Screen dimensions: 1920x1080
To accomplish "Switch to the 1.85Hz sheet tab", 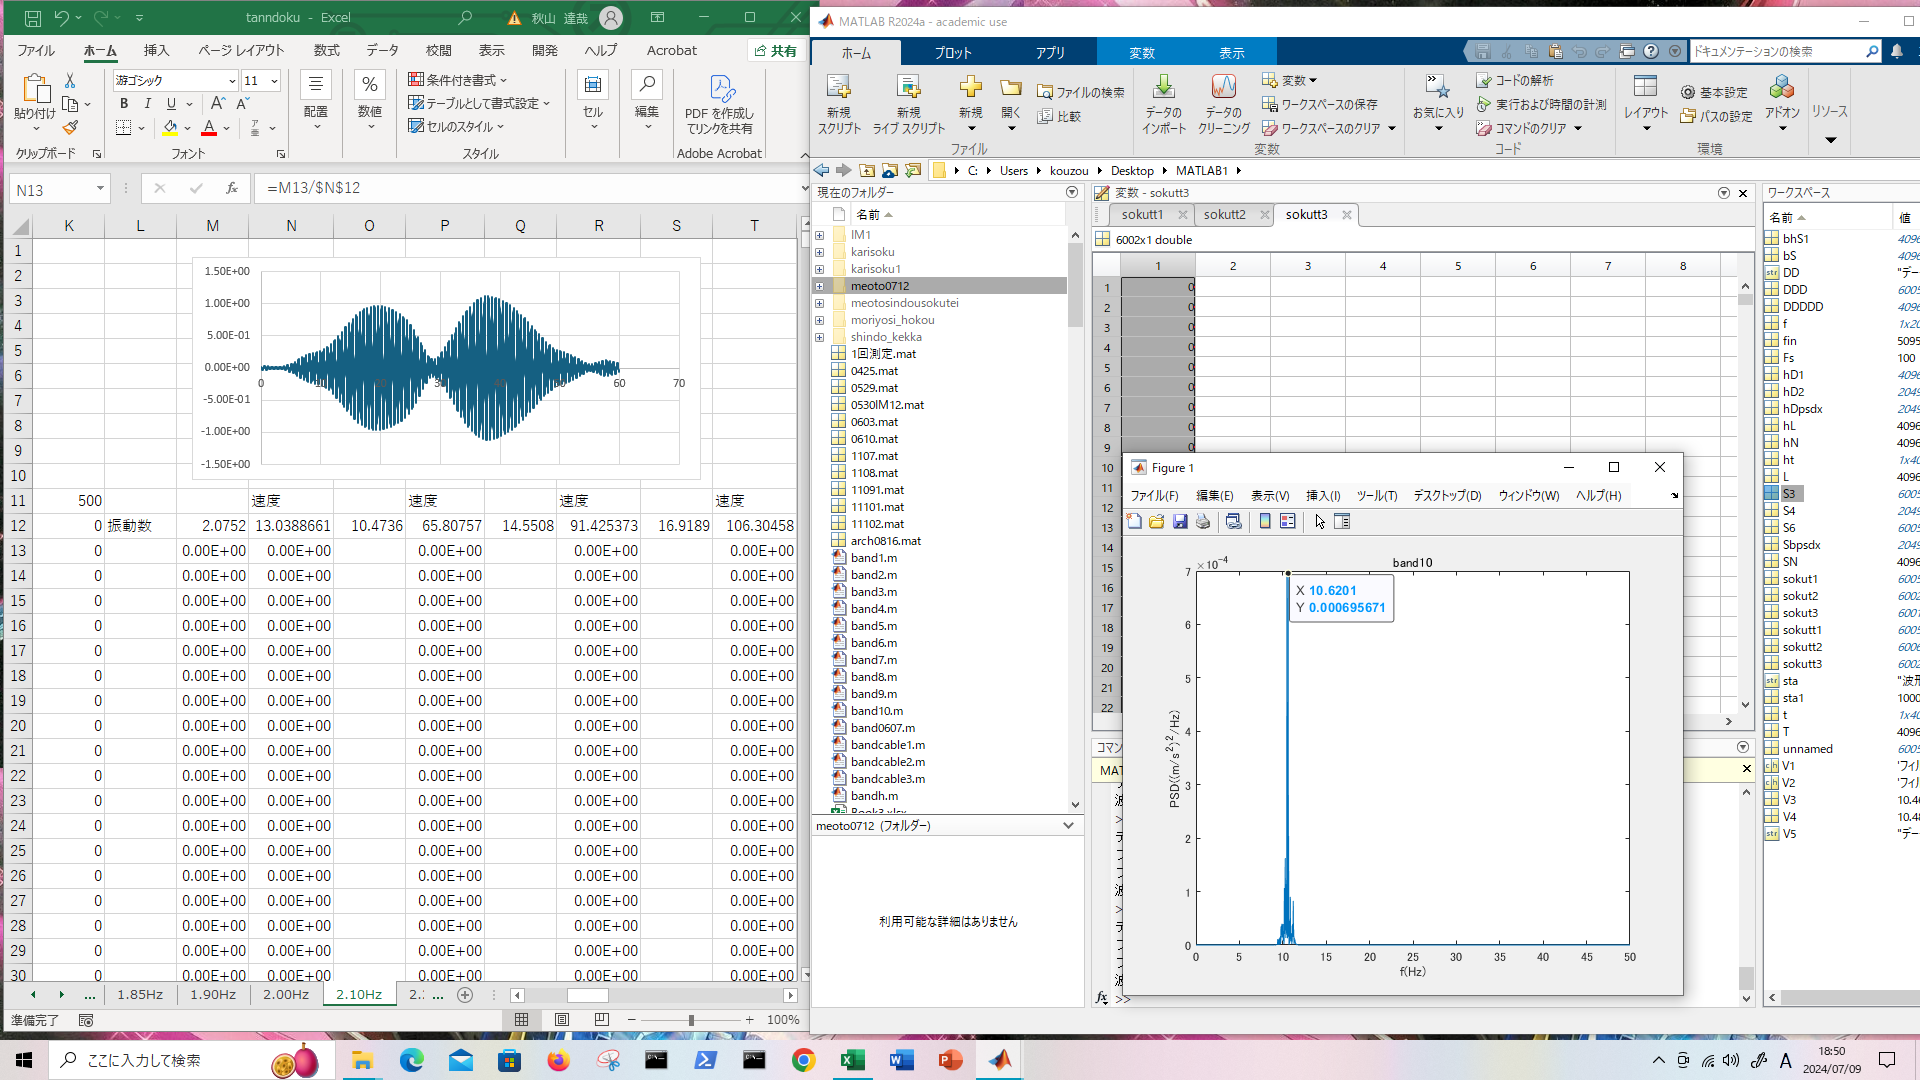I will point(140,995).
